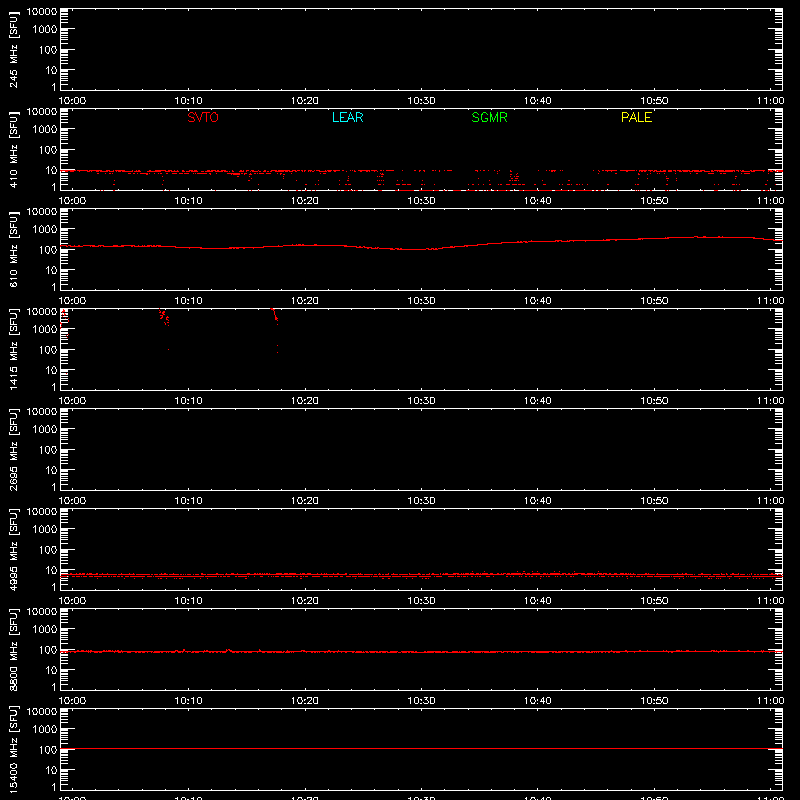Click the flat 15400 MHz red flux line

(x=421, y=748)
